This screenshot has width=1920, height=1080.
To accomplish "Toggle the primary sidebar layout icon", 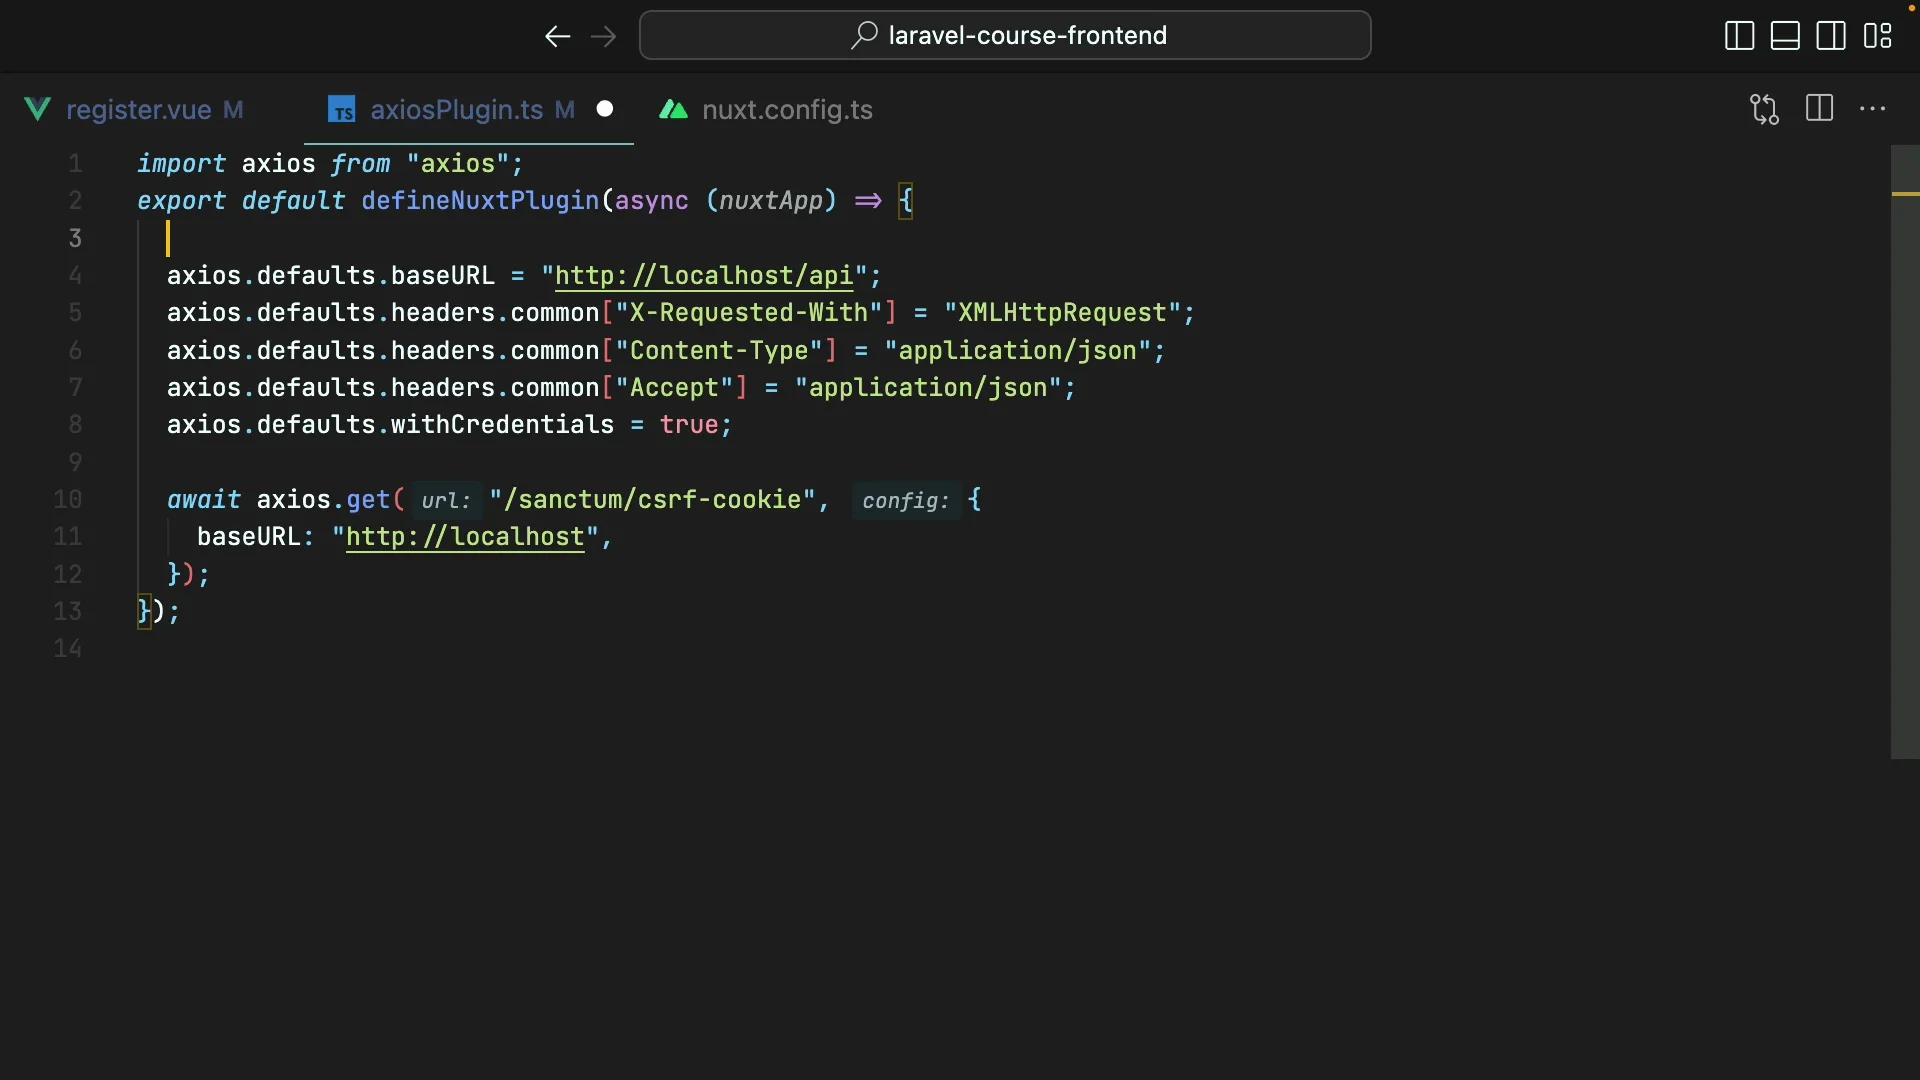I will (1739, 36).
